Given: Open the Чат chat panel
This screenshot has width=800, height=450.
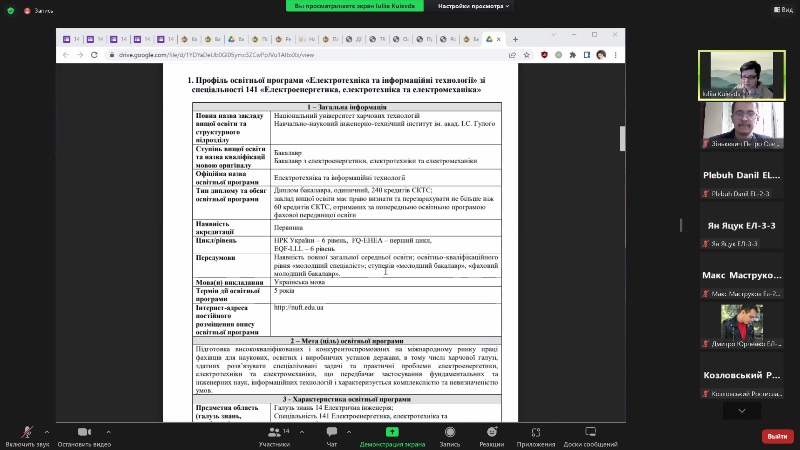Looking at the screenshot, I should coord(331,431).
